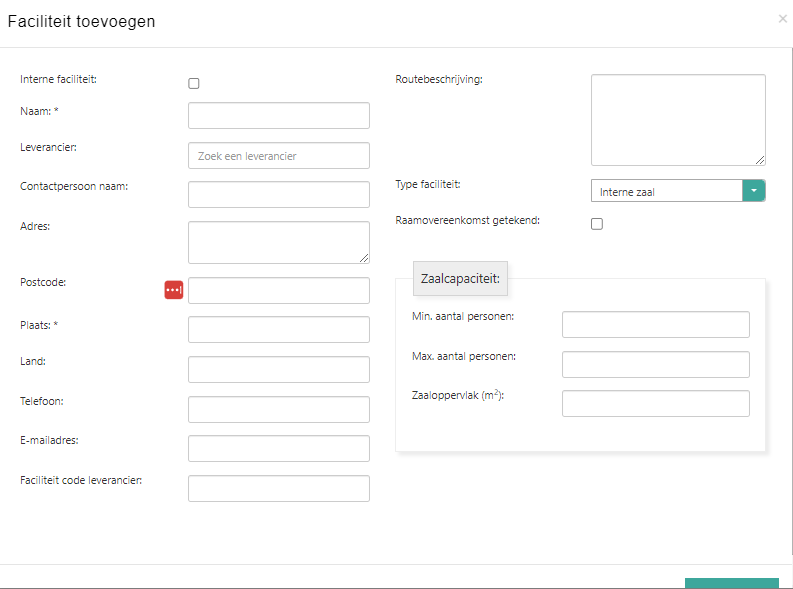793x589 pixels.
Task: Click the Routebeschrijving text area
Action: click(677, 119)
